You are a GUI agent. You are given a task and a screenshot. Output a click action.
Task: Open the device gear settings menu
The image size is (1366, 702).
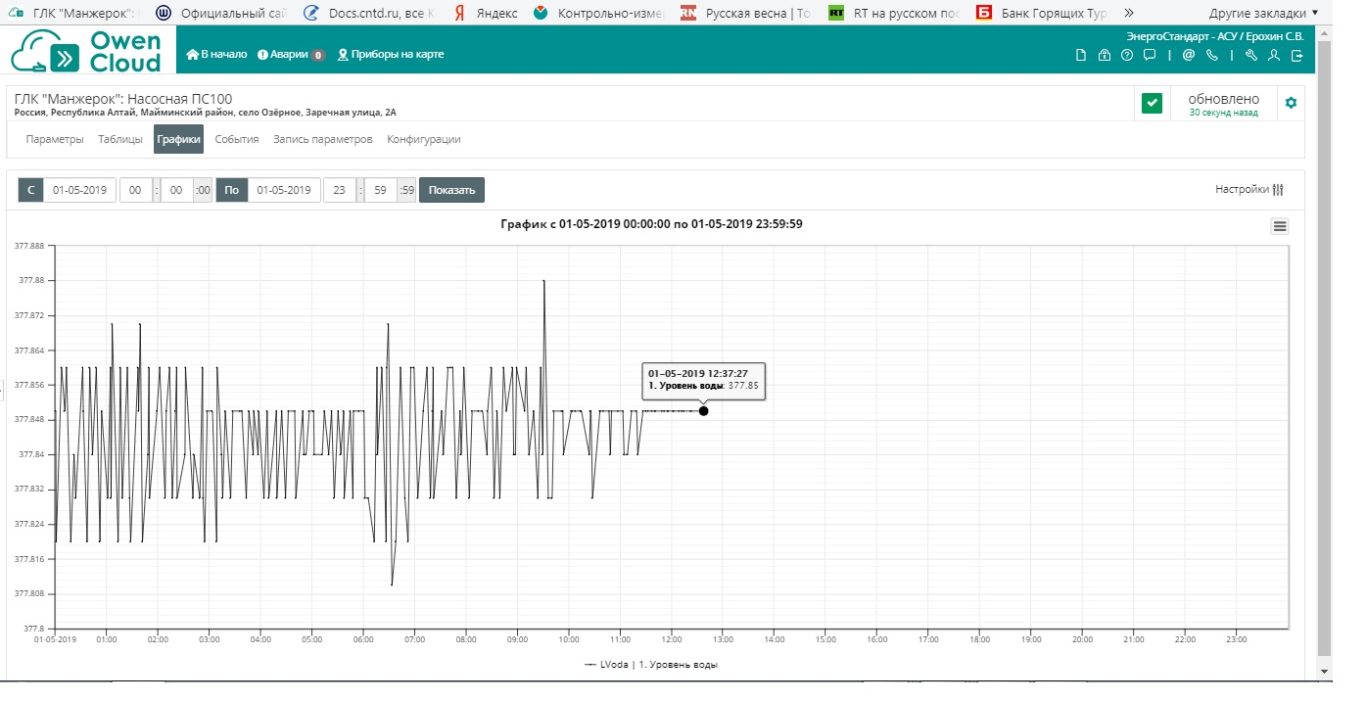click(x=1290, y=103)
